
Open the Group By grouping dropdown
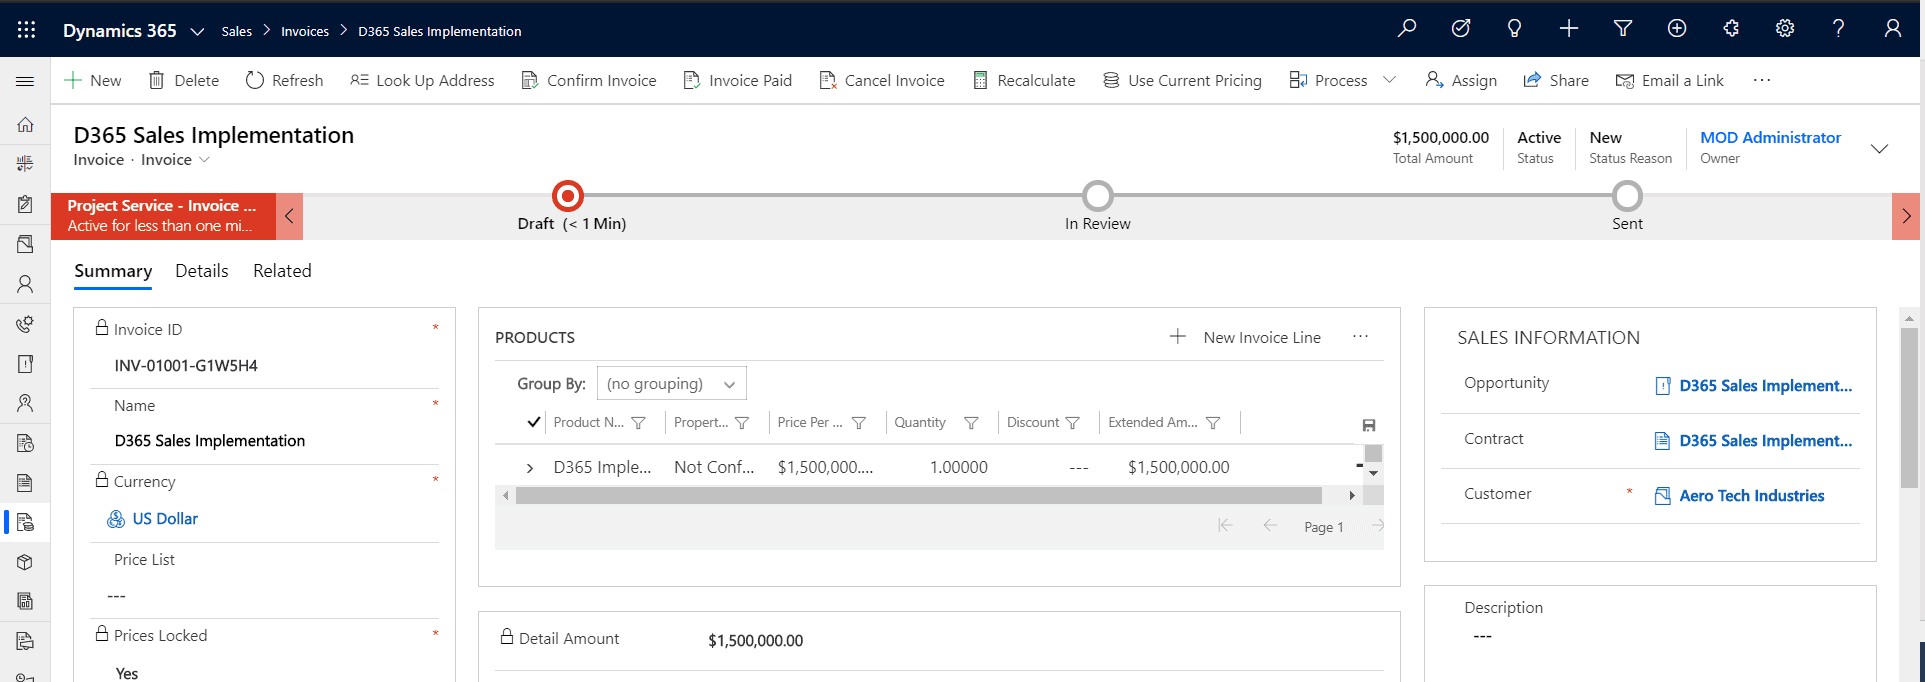click(671, 384)
